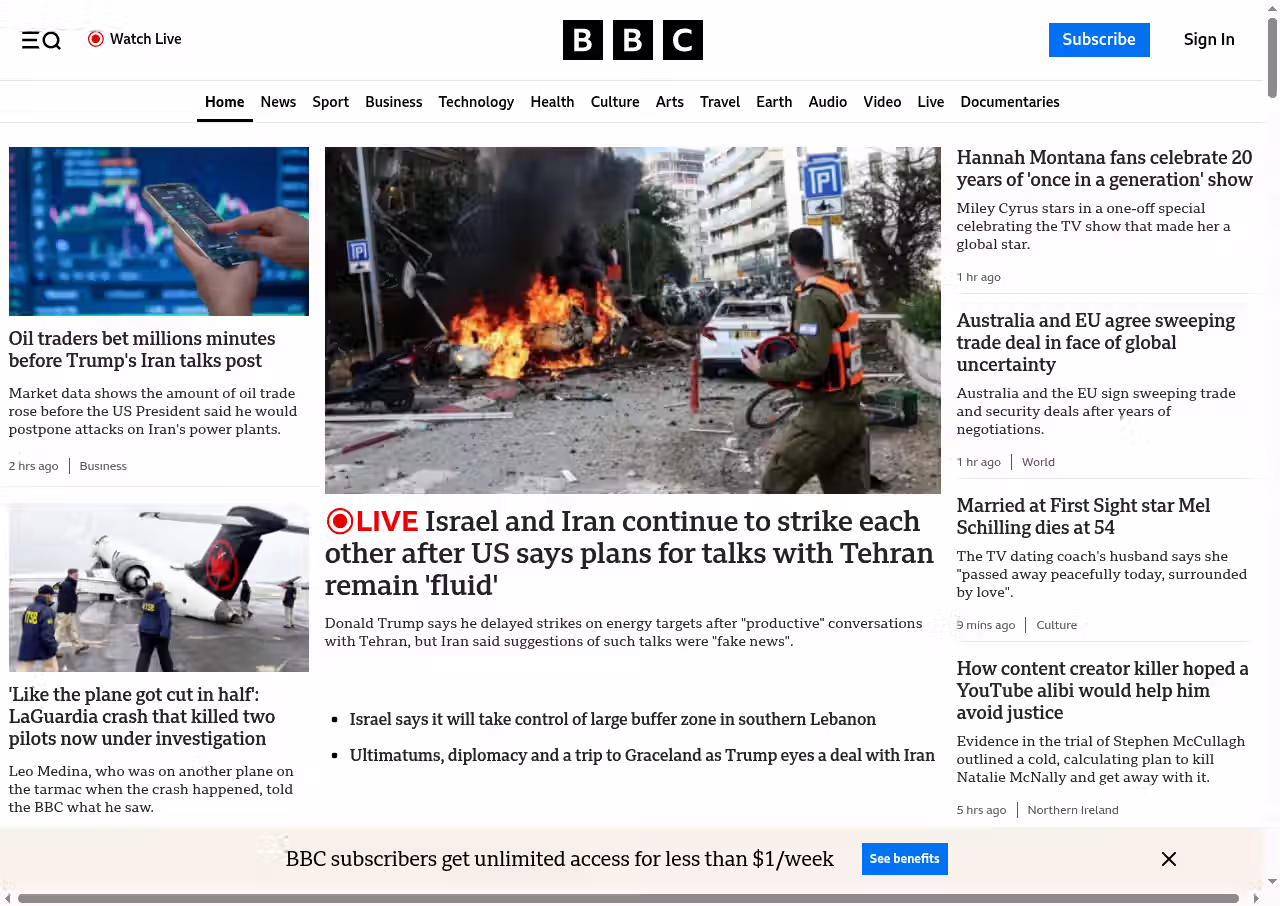Open the LaGuardia plane crash photo
This screenshot has width=1280, height=906.
[159, 588]
